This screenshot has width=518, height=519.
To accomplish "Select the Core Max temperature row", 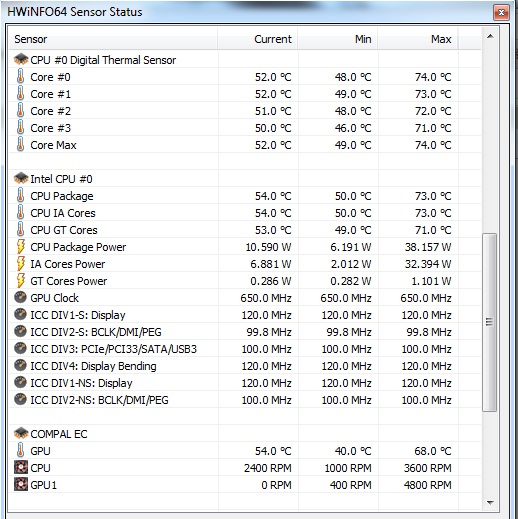I will coord(245,145).
